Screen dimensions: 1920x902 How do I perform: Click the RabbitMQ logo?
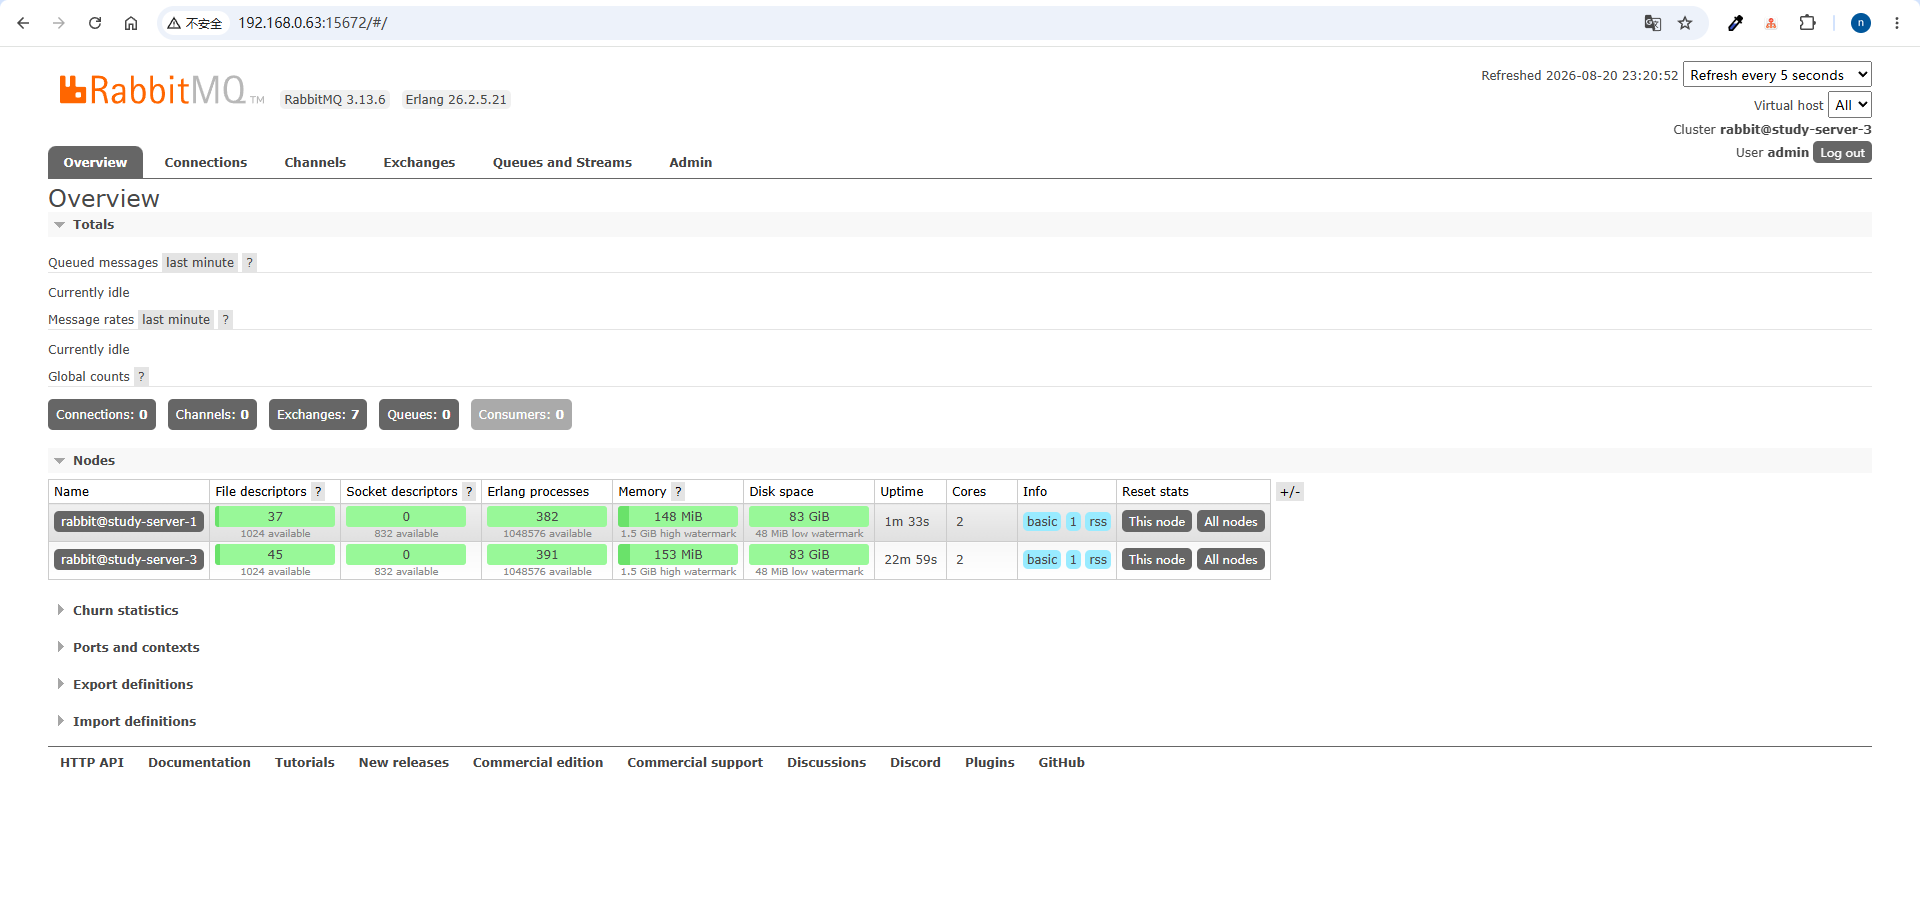point(162,90)
